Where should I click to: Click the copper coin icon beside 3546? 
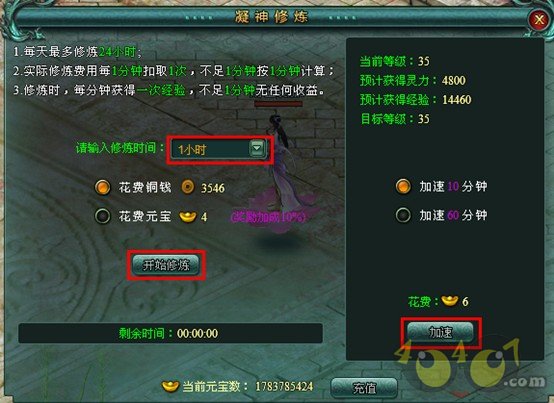pos(188,187)
